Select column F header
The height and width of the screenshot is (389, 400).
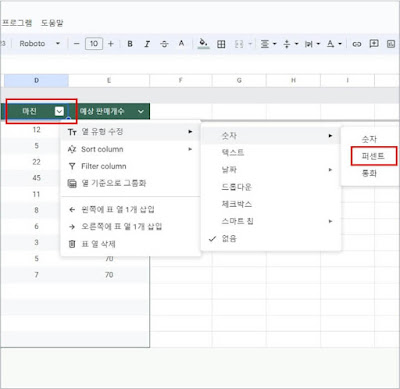181,81
